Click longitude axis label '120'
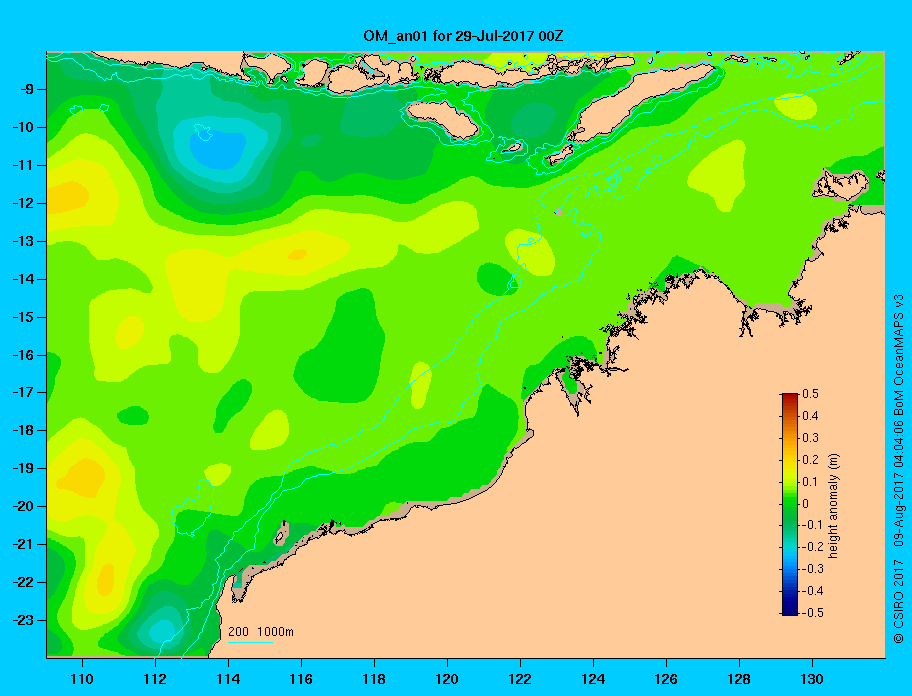This screenshot has width=912, height=696. pos(447,679)
